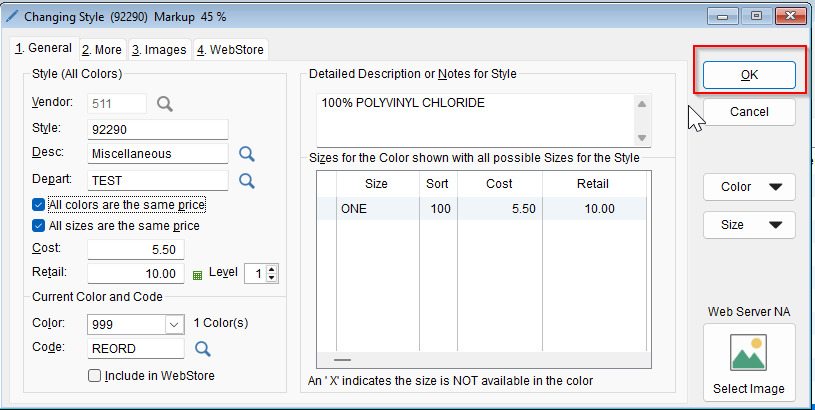Open the Desc lookup magnifier icon
This screenshot has width=815, height=410.
(x=246, y=154)
